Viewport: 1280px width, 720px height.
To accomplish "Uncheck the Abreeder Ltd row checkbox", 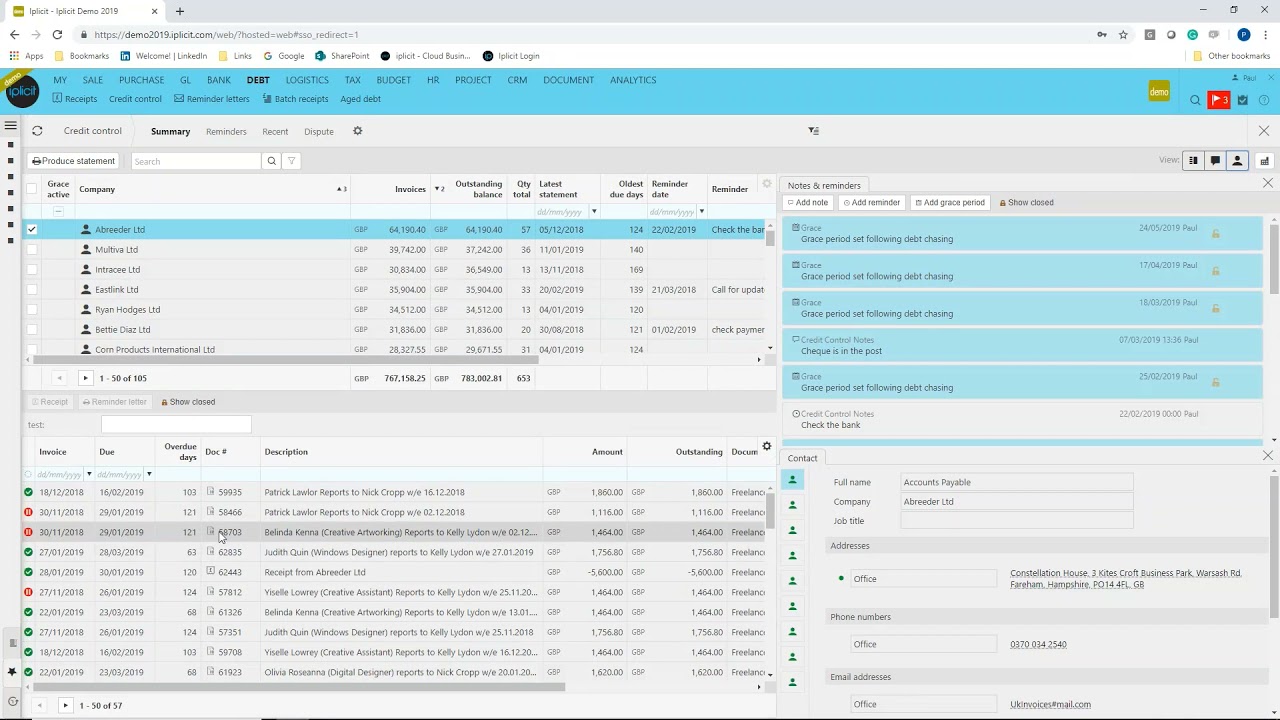I will pos(32,230).
